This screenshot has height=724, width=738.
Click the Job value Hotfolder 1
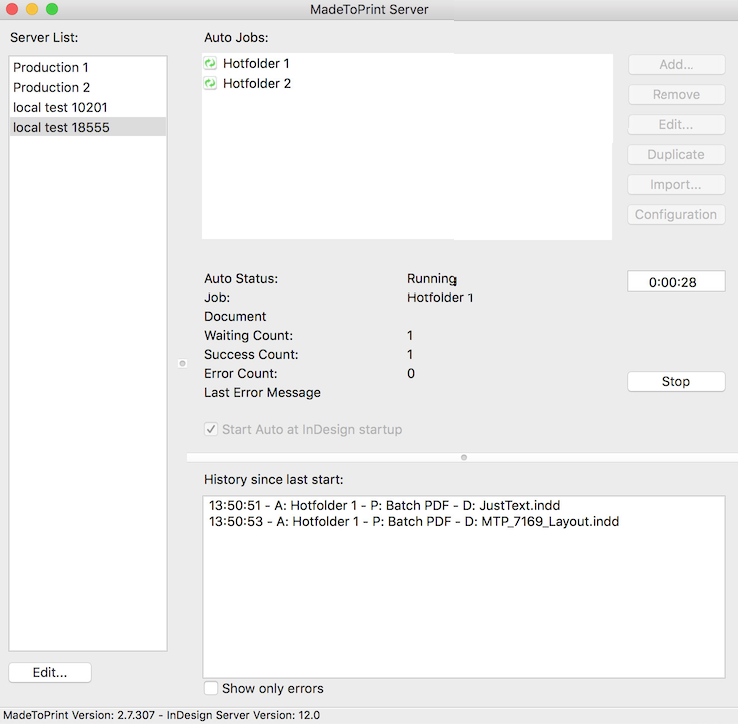[x=440, y=298]
